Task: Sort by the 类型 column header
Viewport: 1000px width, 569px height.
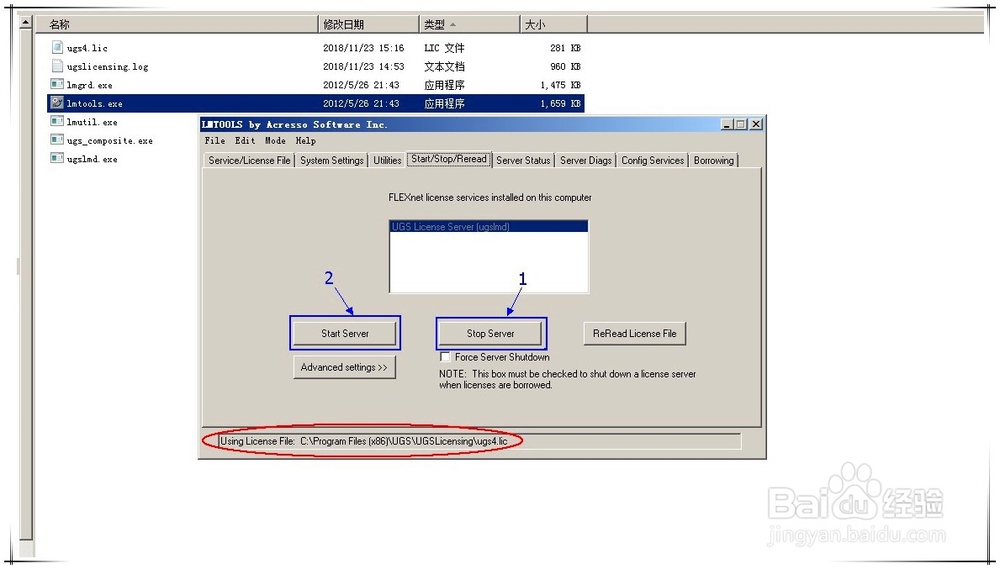Action: click(x=469, y=24)
